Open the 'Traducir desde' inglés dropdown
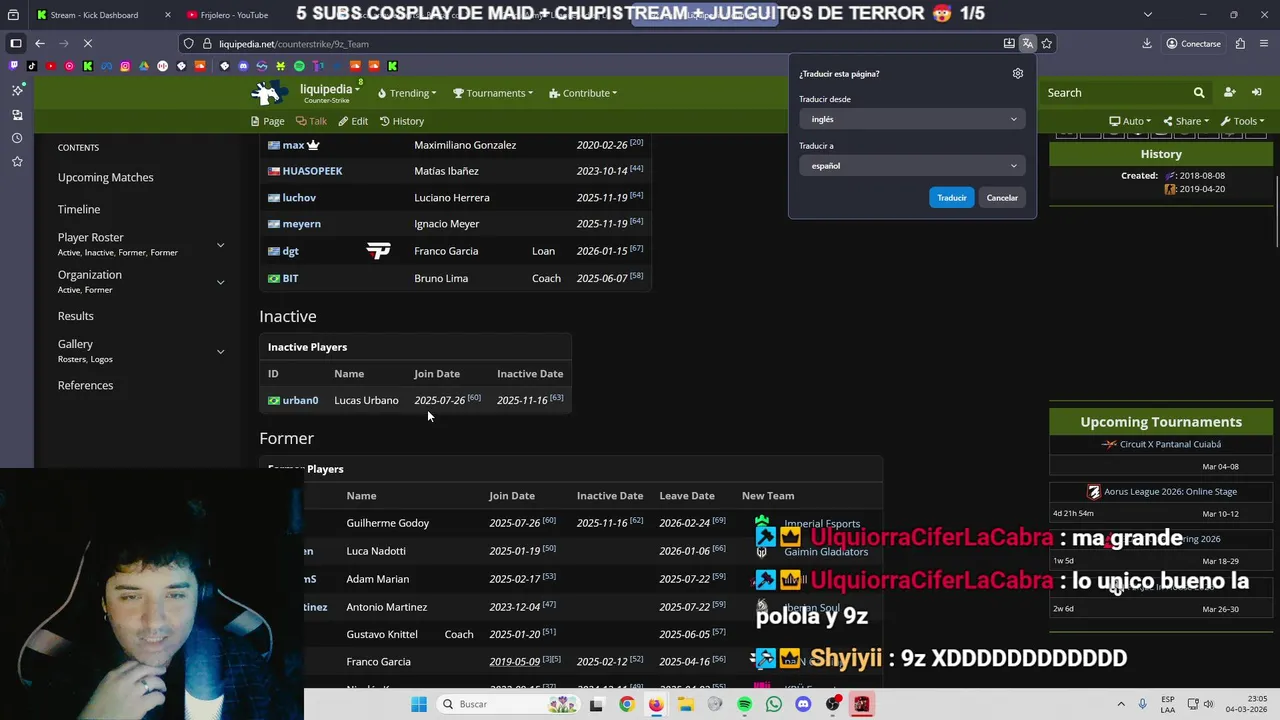 911,119
